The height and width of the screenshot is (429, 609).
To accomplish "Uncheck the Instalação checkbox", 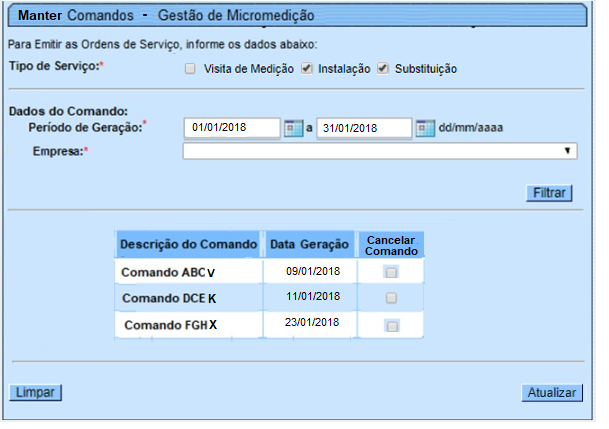I will click(307, 69).
